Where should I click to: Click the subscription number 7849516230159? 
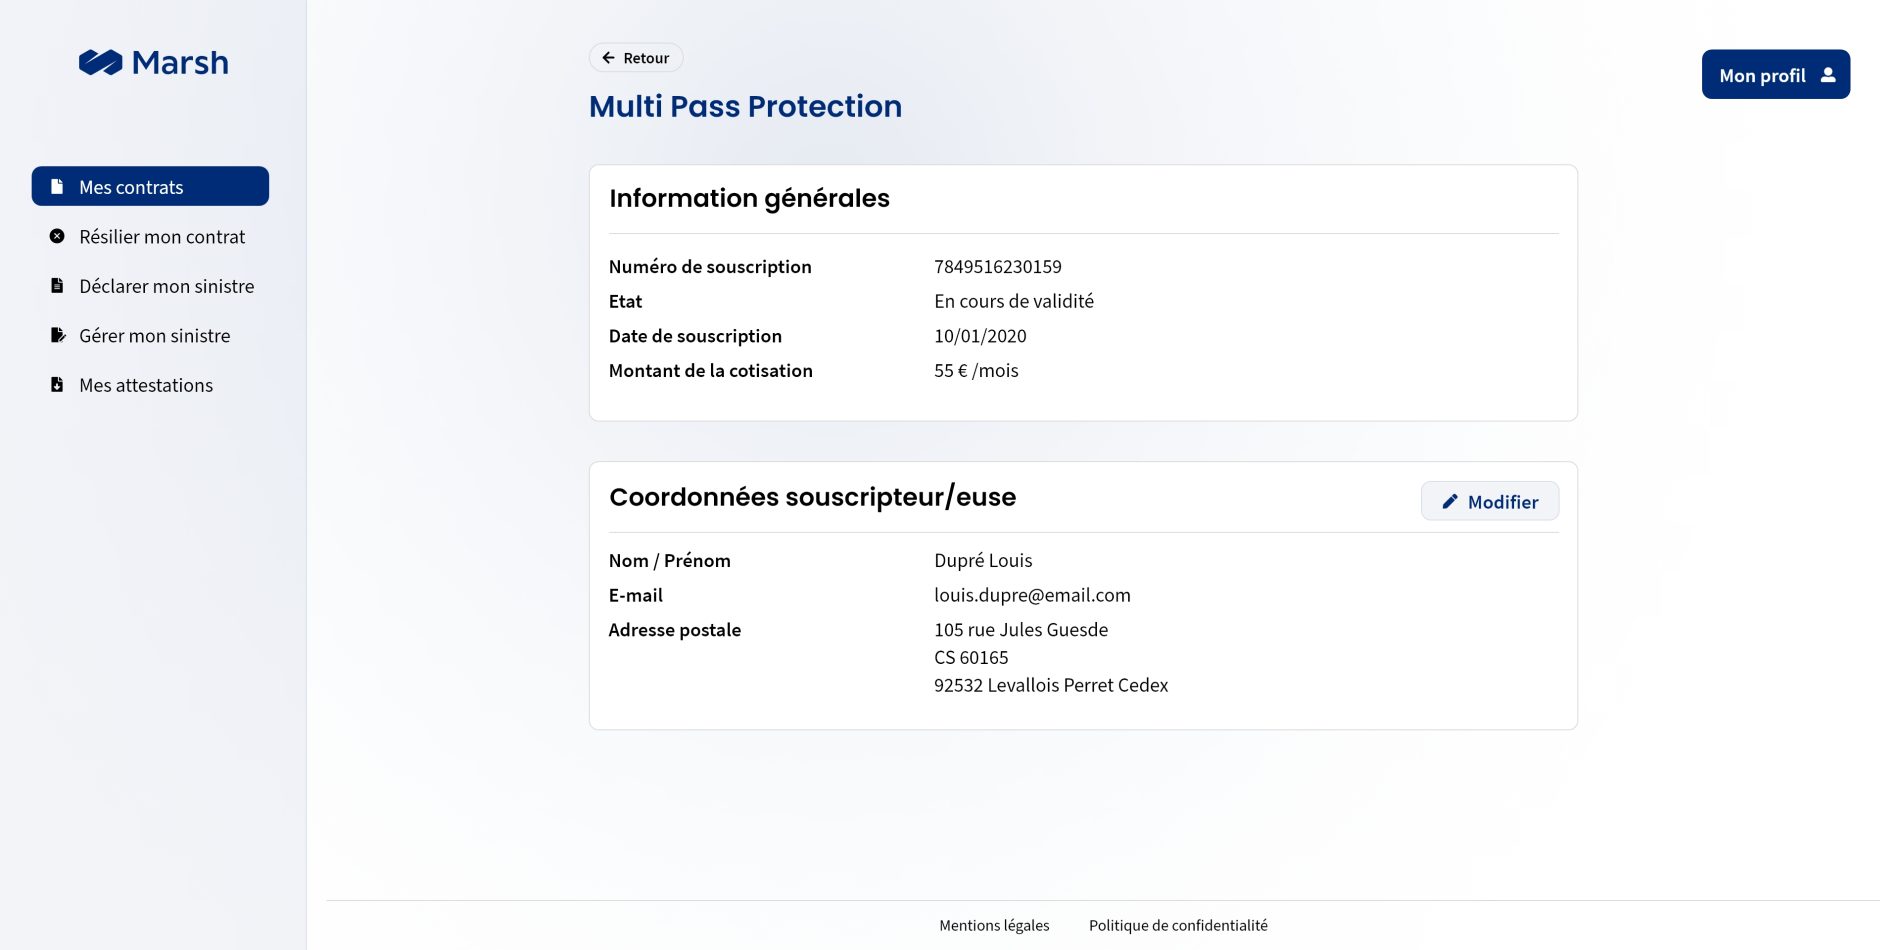(997, 267)
